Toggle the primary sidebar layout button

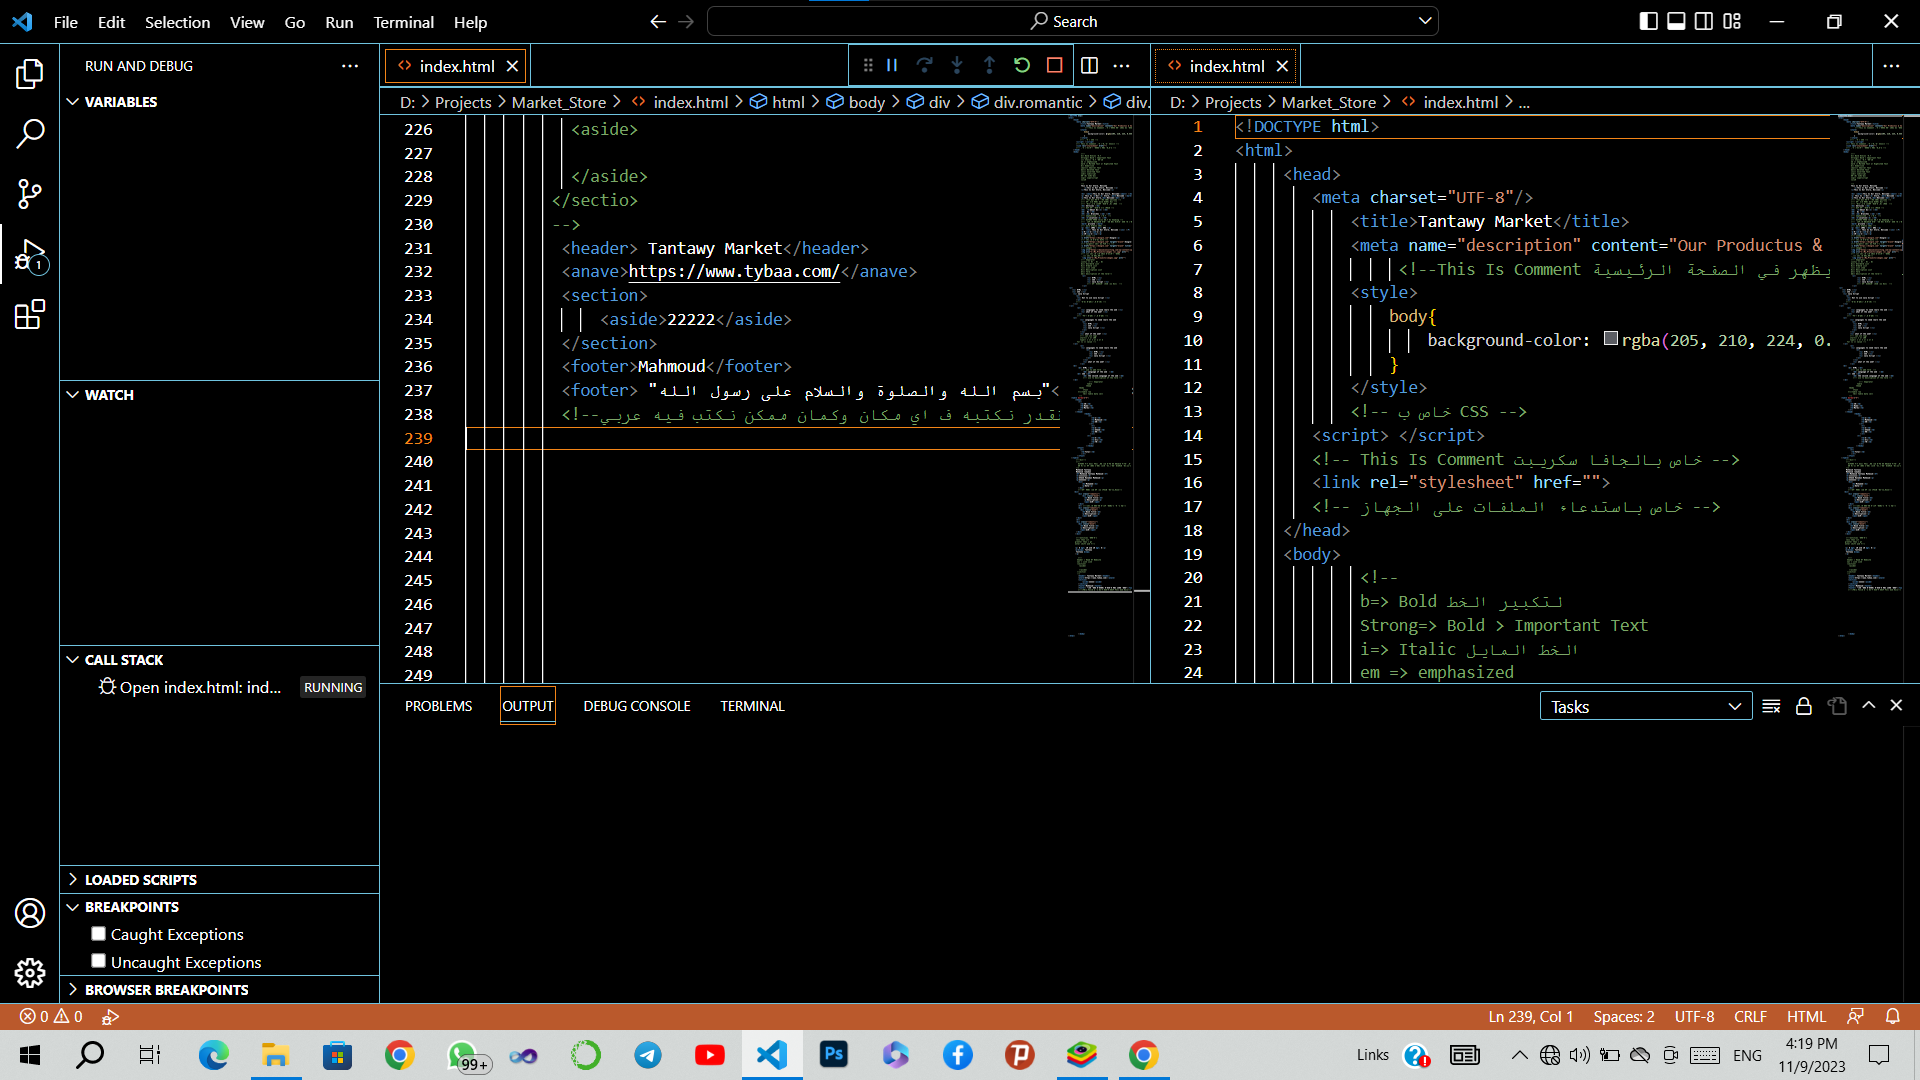coord(1648,21)
